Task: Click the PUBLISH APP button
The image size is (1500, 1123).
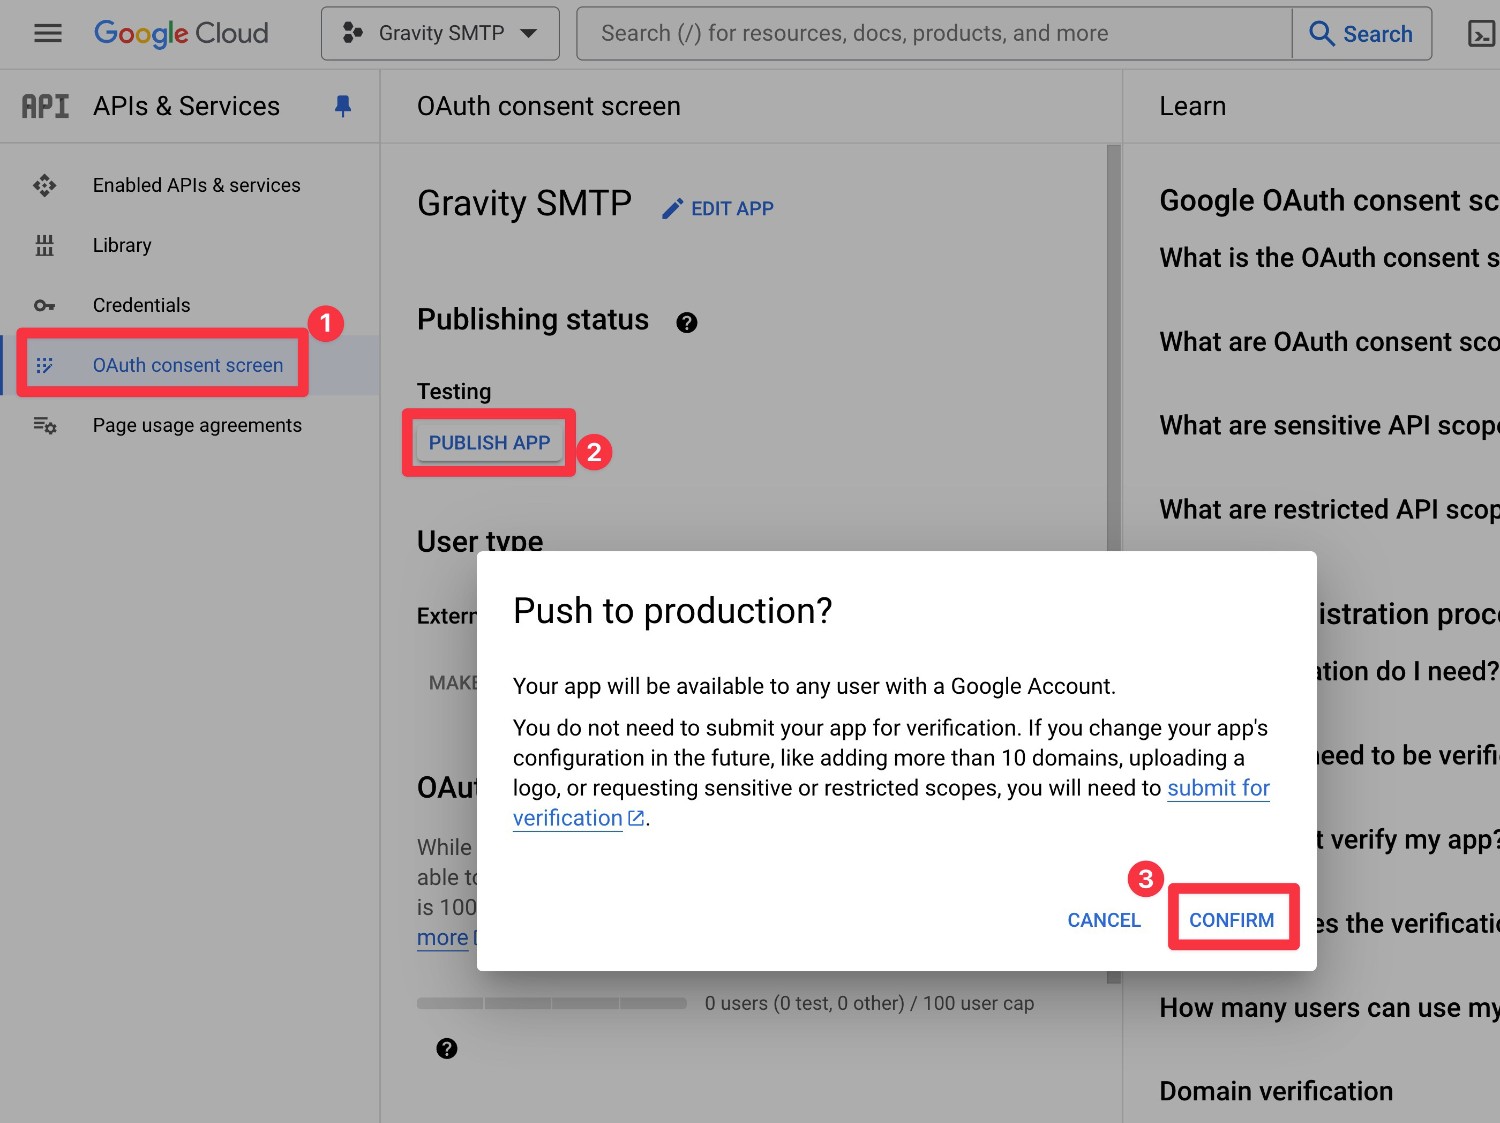Action: [x=489, y=442]
